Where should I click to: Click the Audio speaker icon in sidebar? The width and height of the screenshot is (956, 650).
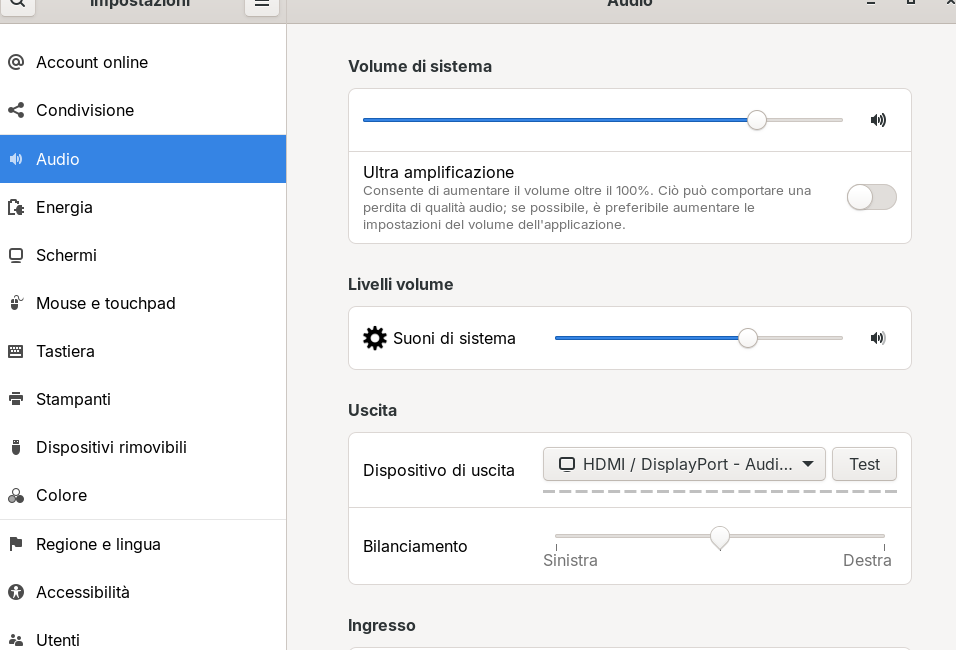pyautogui.click(x=16, y=159)
